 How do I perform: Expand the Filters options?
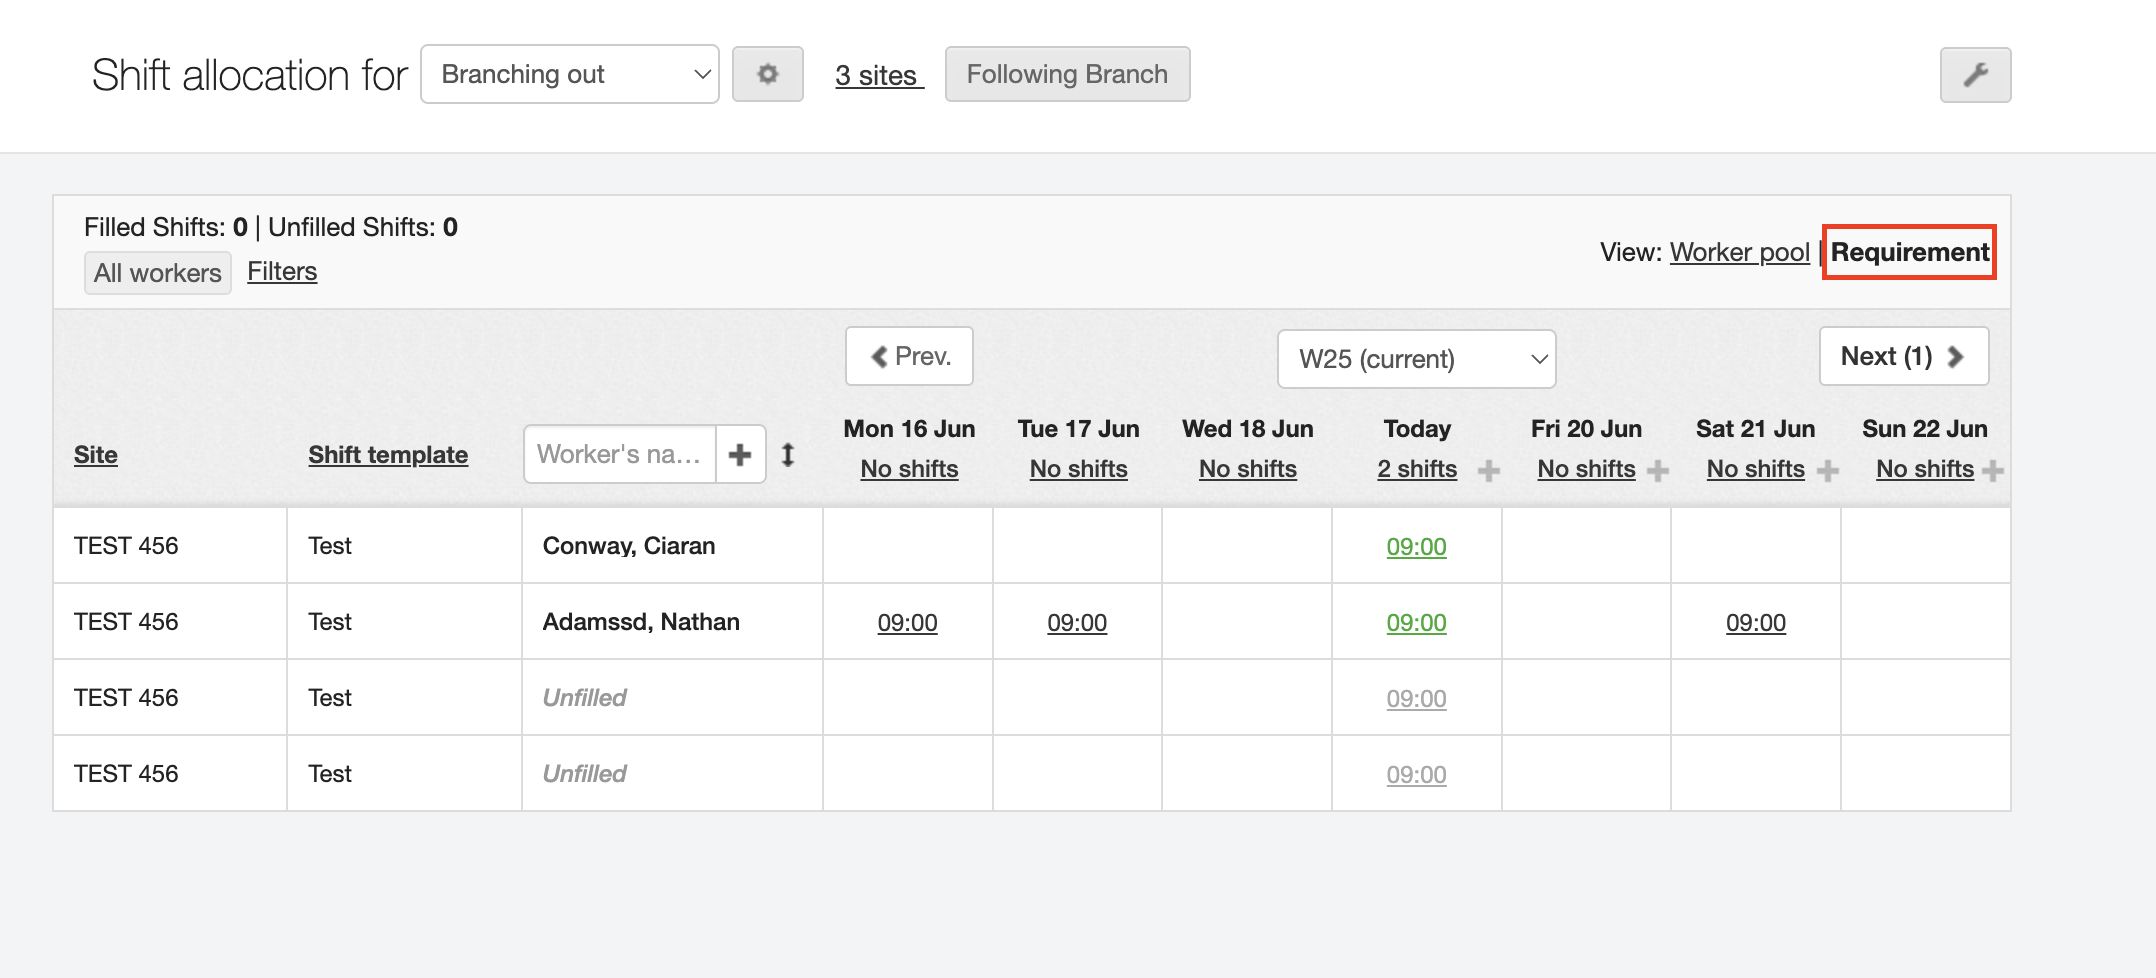pyautogui.click(x=282, y=272)
